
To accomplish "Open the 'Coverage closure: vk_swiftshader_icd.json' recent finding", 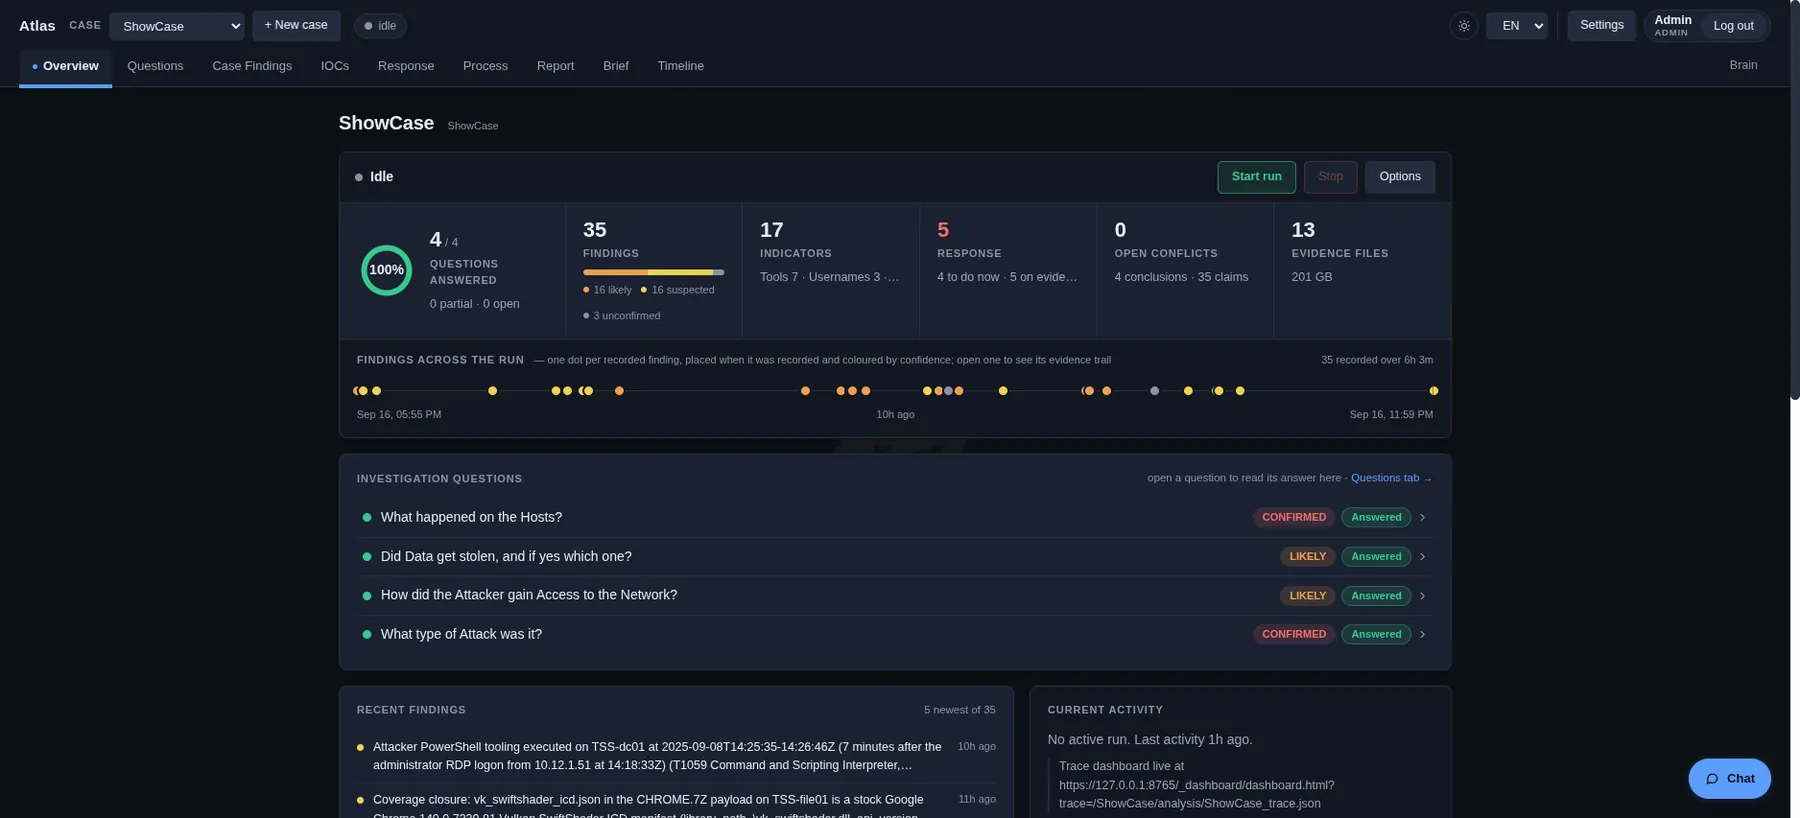I will (676, 807).
